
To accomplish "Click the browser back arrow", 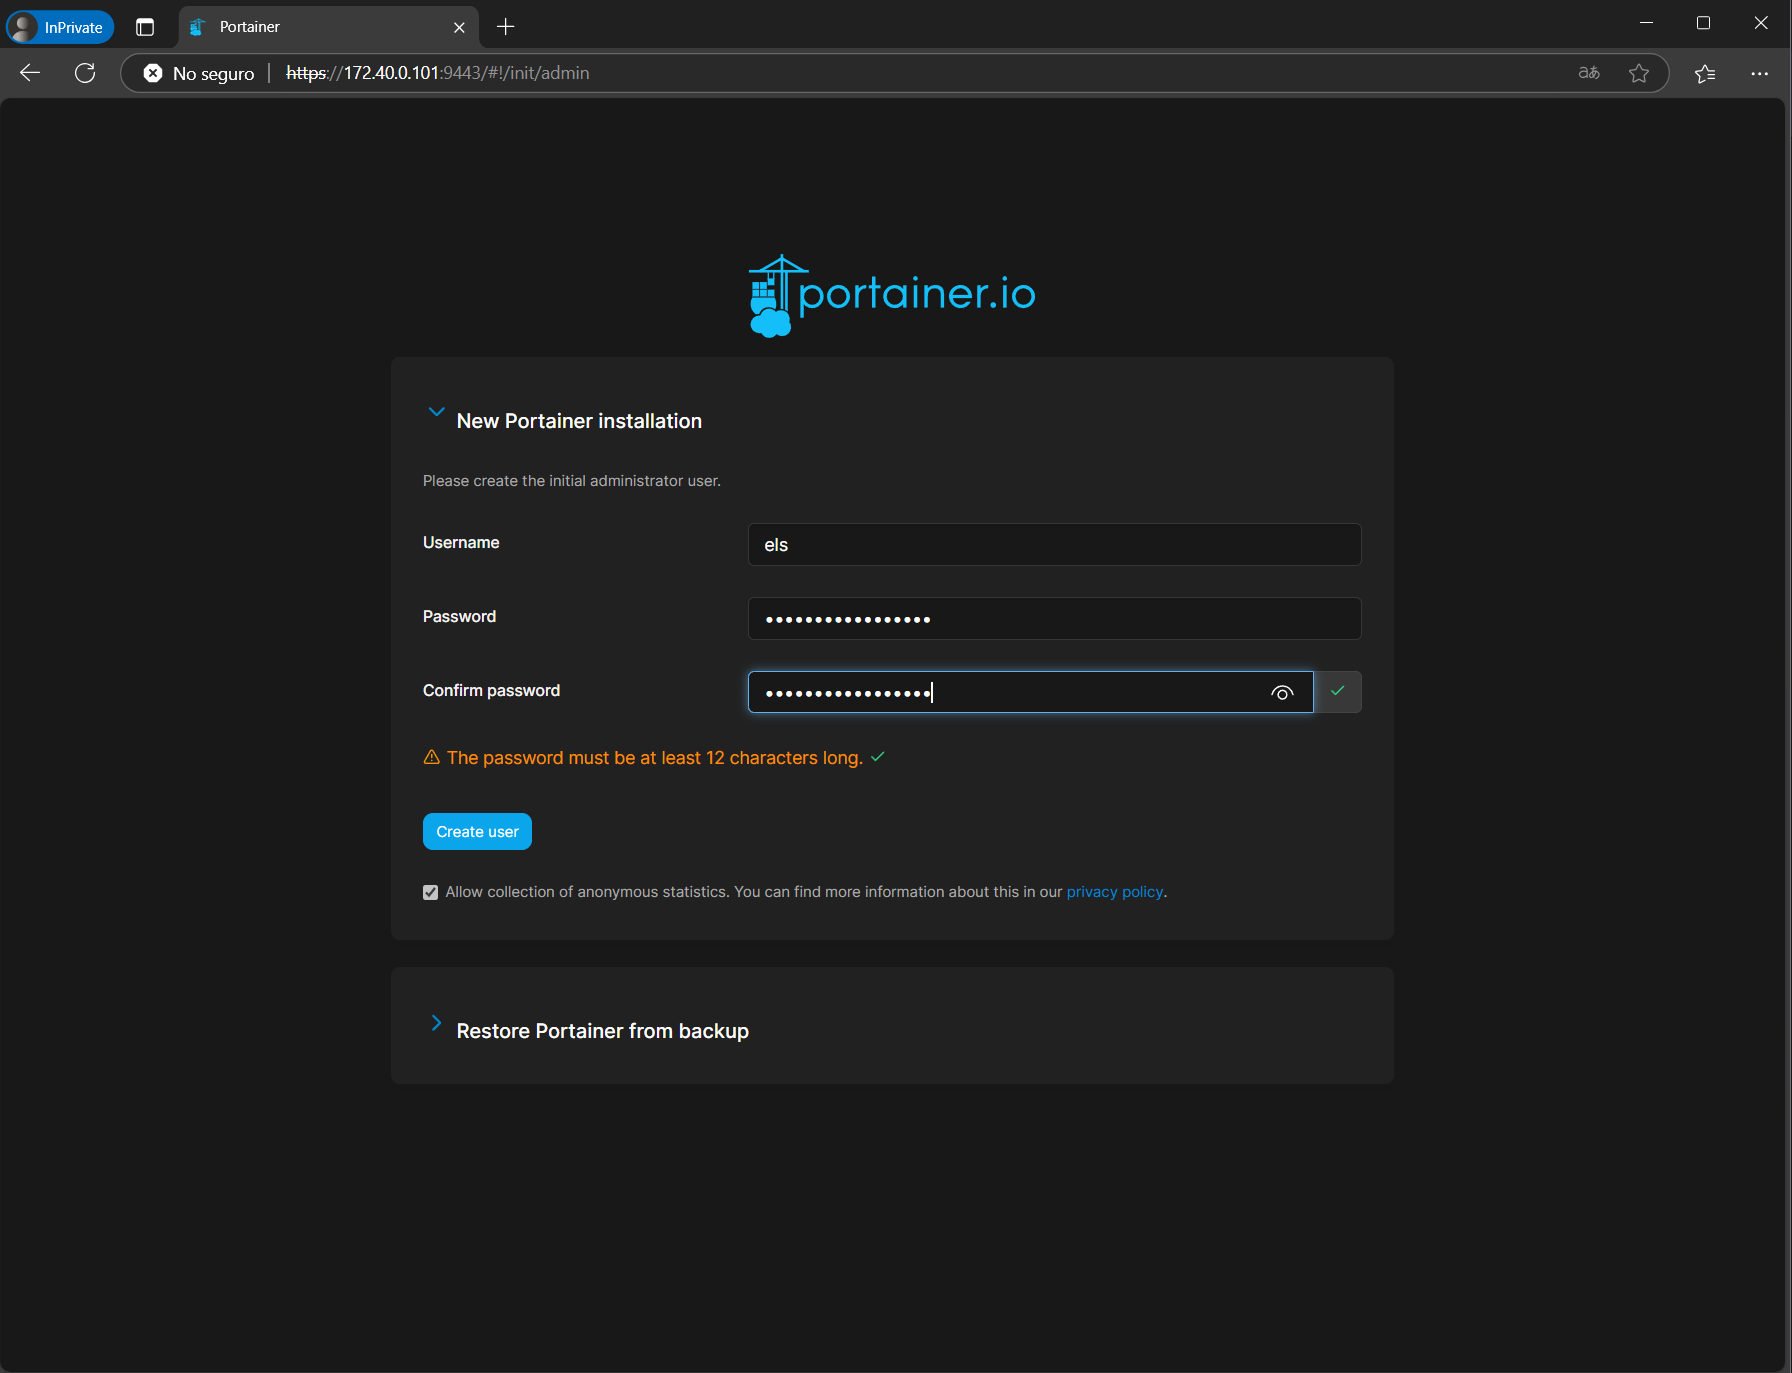I will [x=30, y=73].
